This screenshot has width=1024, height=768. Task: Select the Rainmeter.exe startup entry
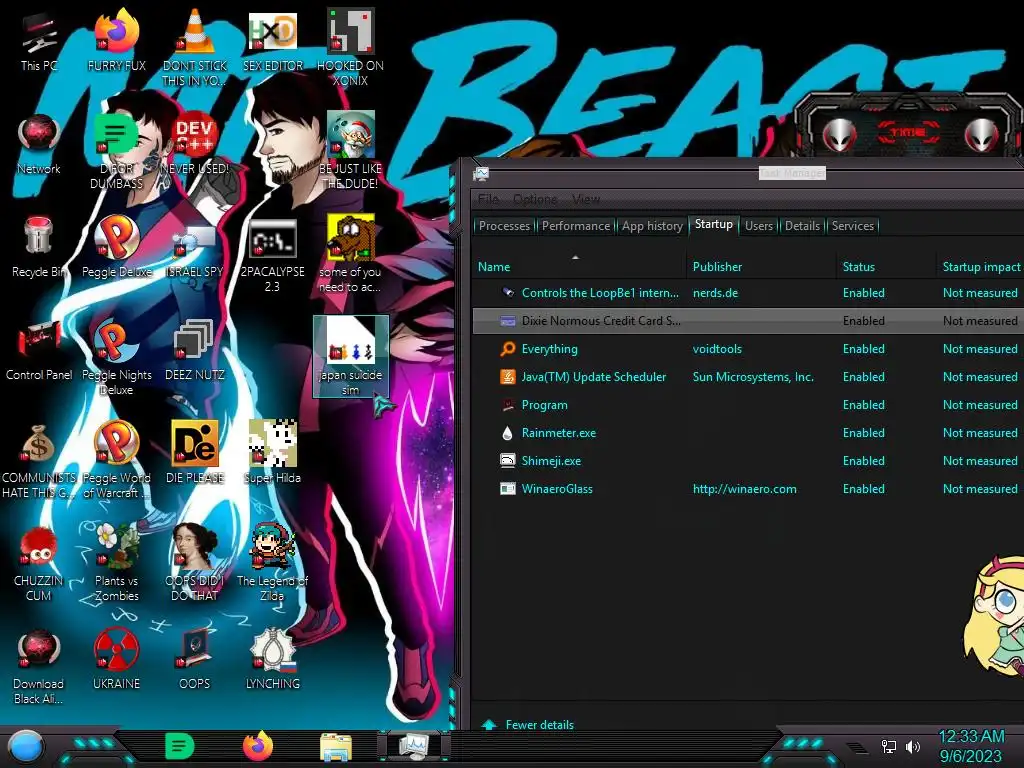tap(748, 433)
